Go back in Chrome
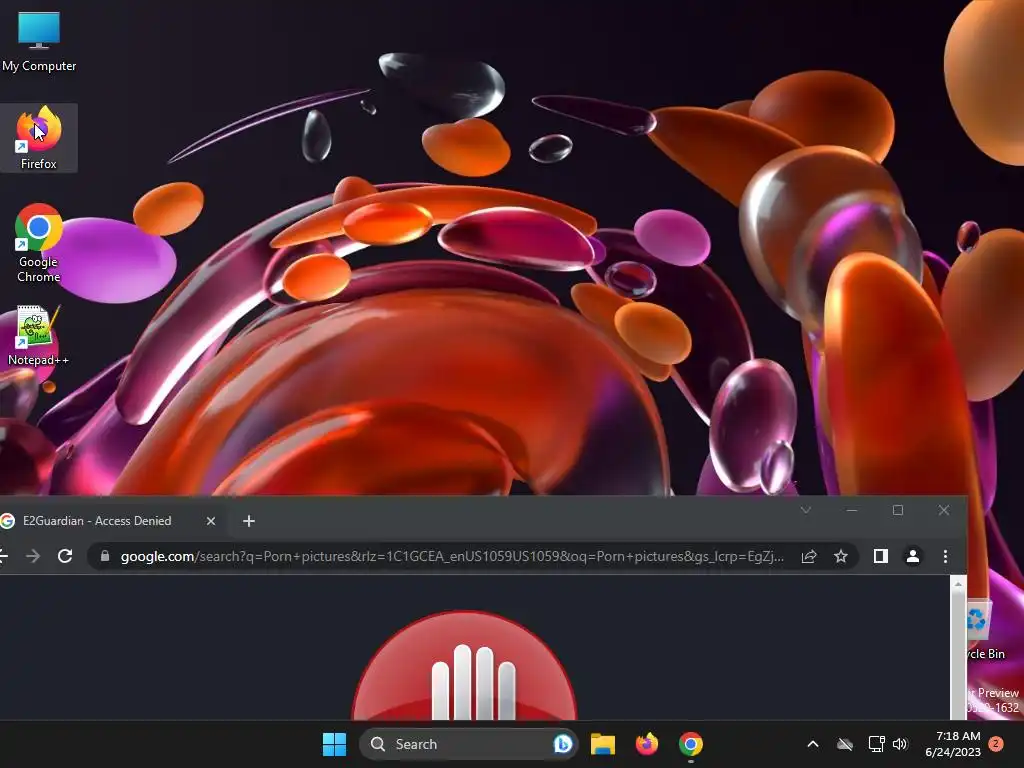Viewport: 1024px width, 768px height. (3, 556)
